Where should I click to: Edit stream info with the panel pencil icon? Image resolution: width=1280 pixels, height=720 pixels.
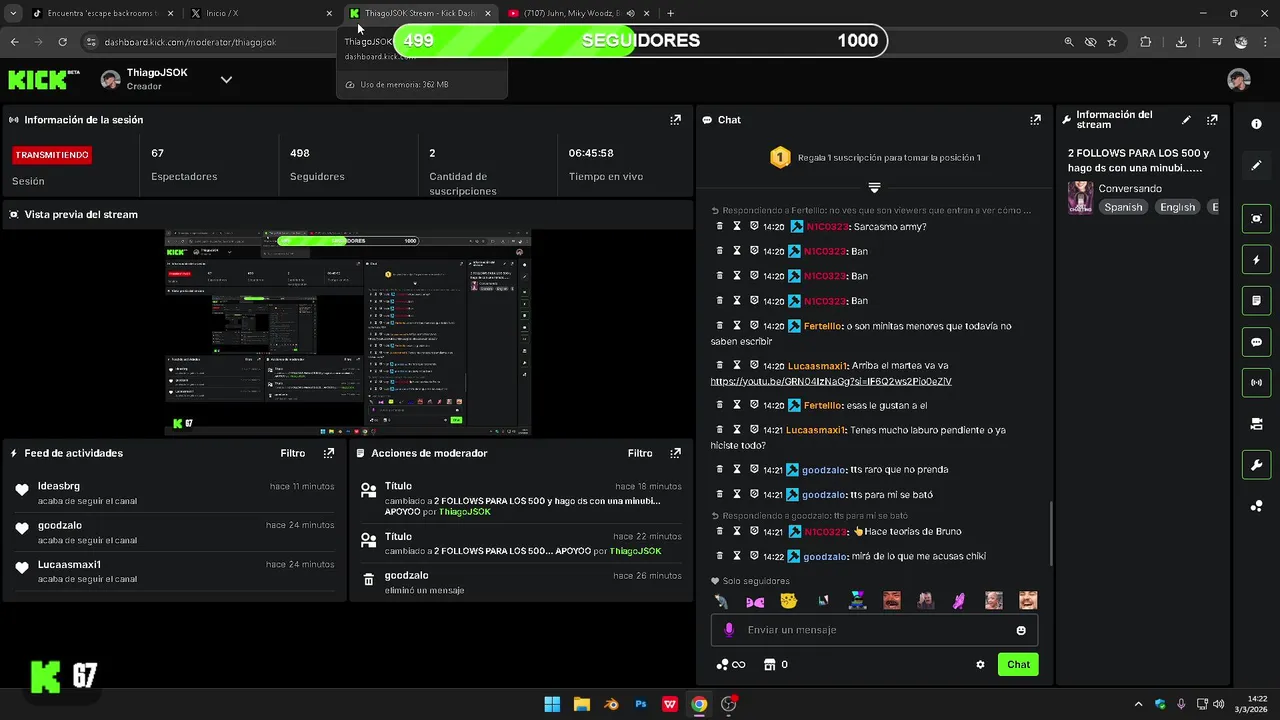tap(1186, 120)
